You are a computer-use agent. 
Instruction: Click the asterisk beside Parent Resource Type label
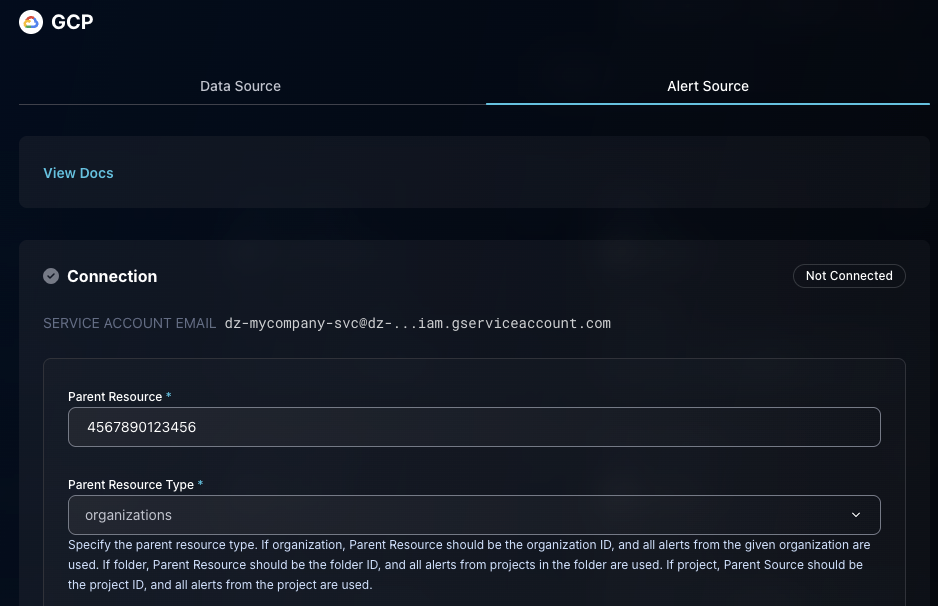(201, 485)
